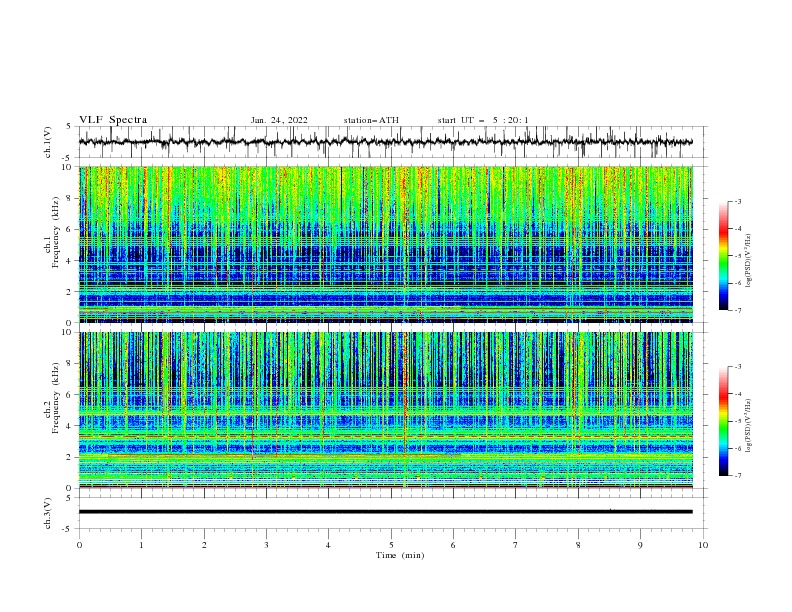Click the 'VLF Spectra' title text
792x612 pixels.
(x=113, y=120)
